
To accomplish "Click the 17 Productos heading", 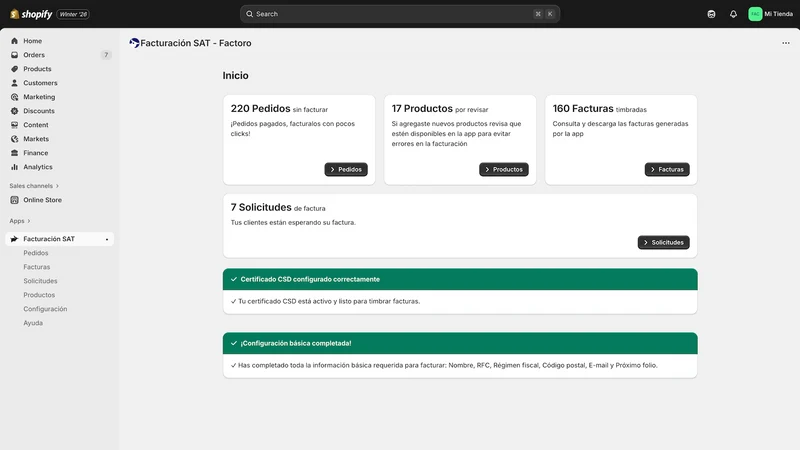I will click(x=422, y=109).
